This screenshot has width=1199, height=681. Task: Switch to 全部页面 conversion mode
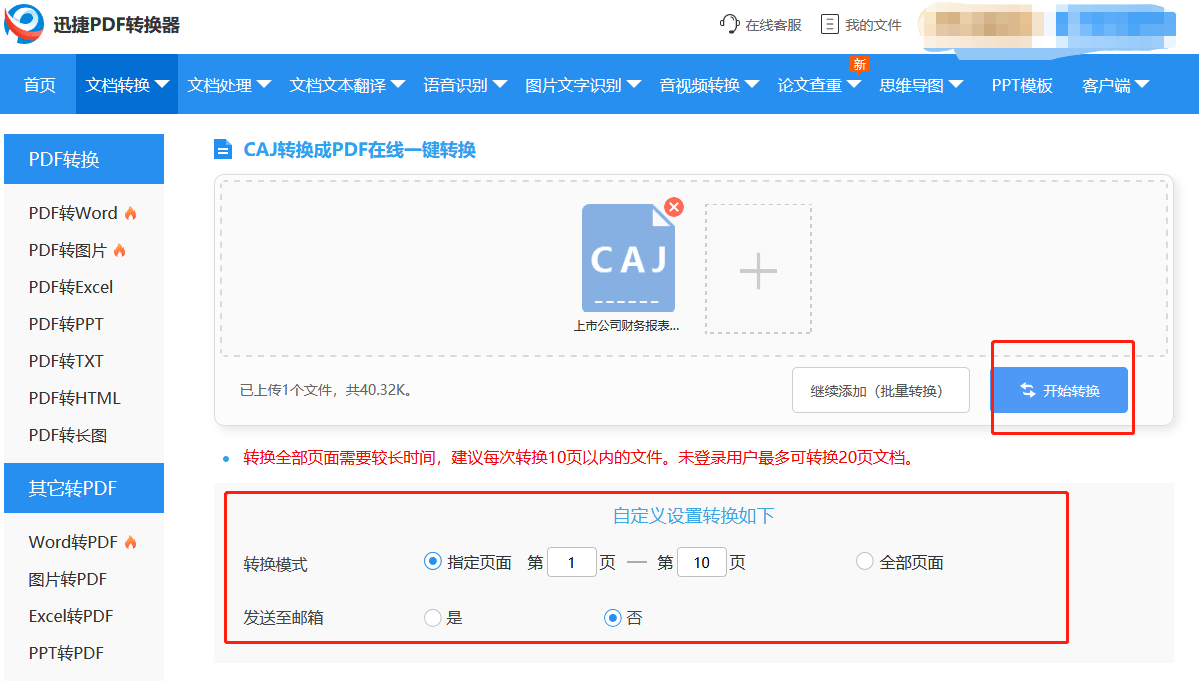click(x=863, y=562)
